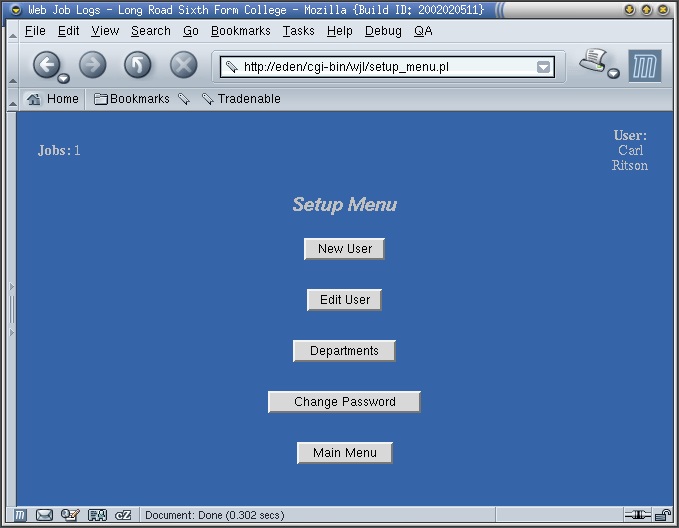Viewport: 679px width, 528px height.
Task: Open the Tradenable bookmark
Action: coord(241,99)
